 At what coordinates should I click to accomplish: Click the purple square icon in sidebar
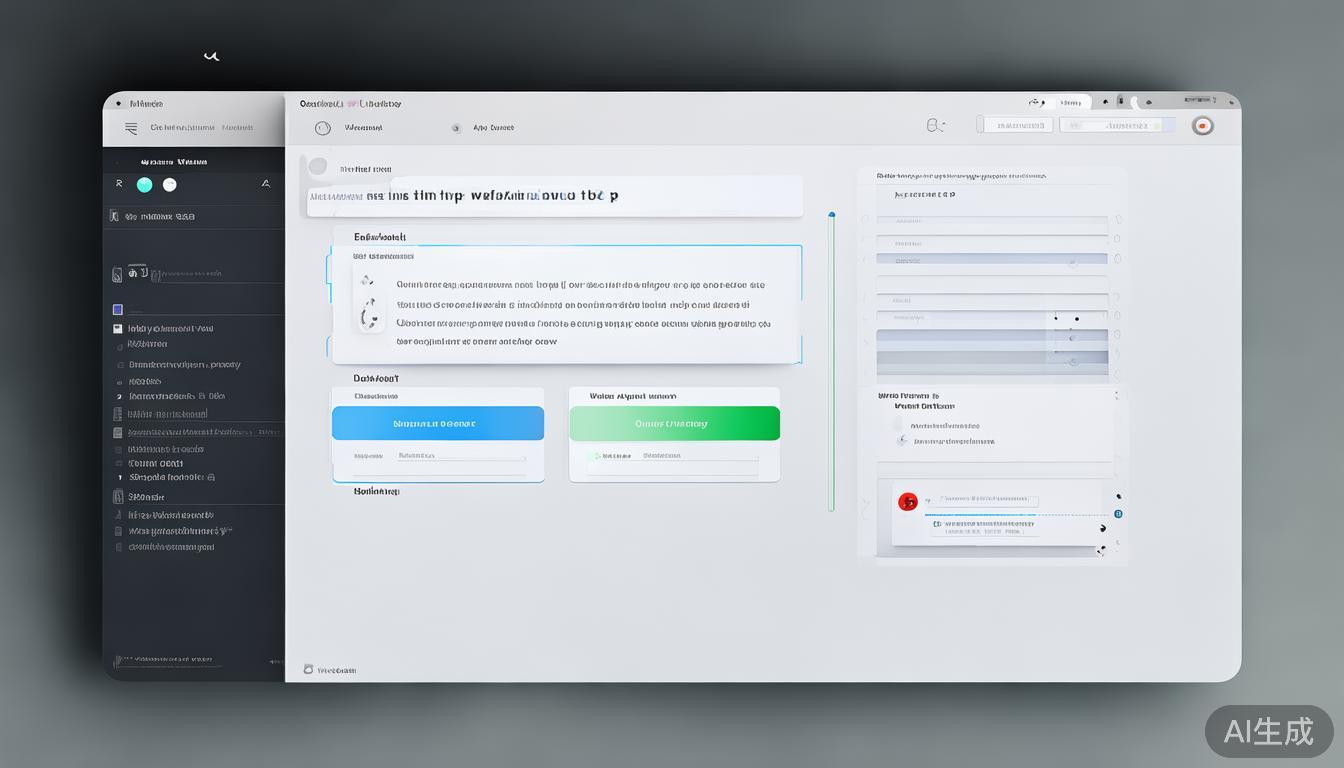click(118, 310)
